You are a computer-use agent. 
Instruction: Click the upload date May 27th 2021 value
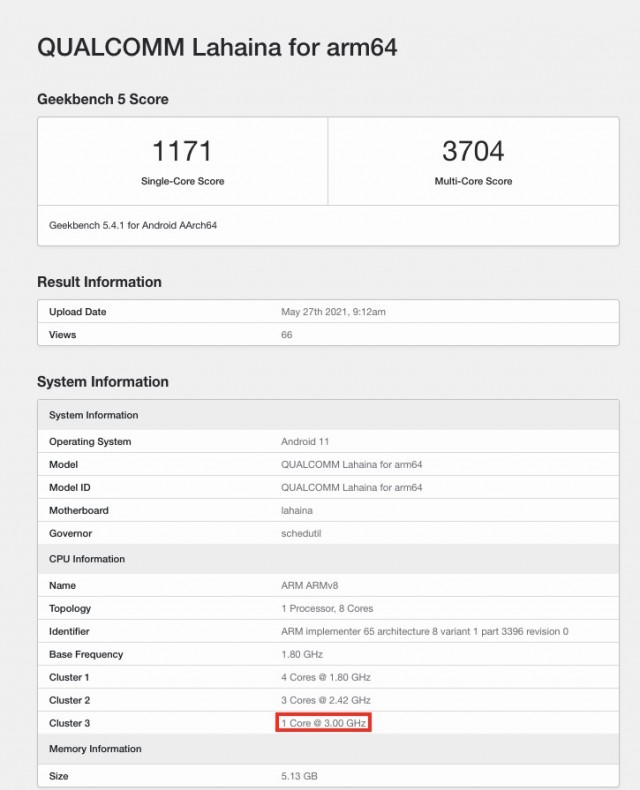(333, 312)
